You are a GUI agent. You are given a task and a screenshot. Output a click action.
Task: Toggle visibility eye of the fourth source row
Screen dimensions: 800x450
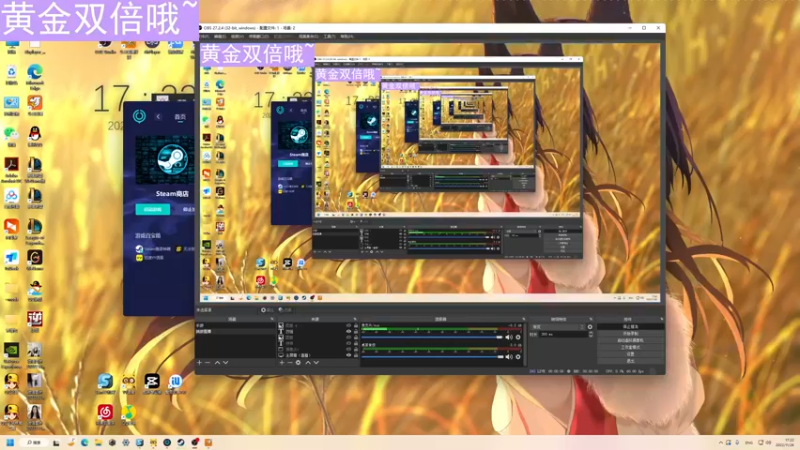[x=349, y=343]
